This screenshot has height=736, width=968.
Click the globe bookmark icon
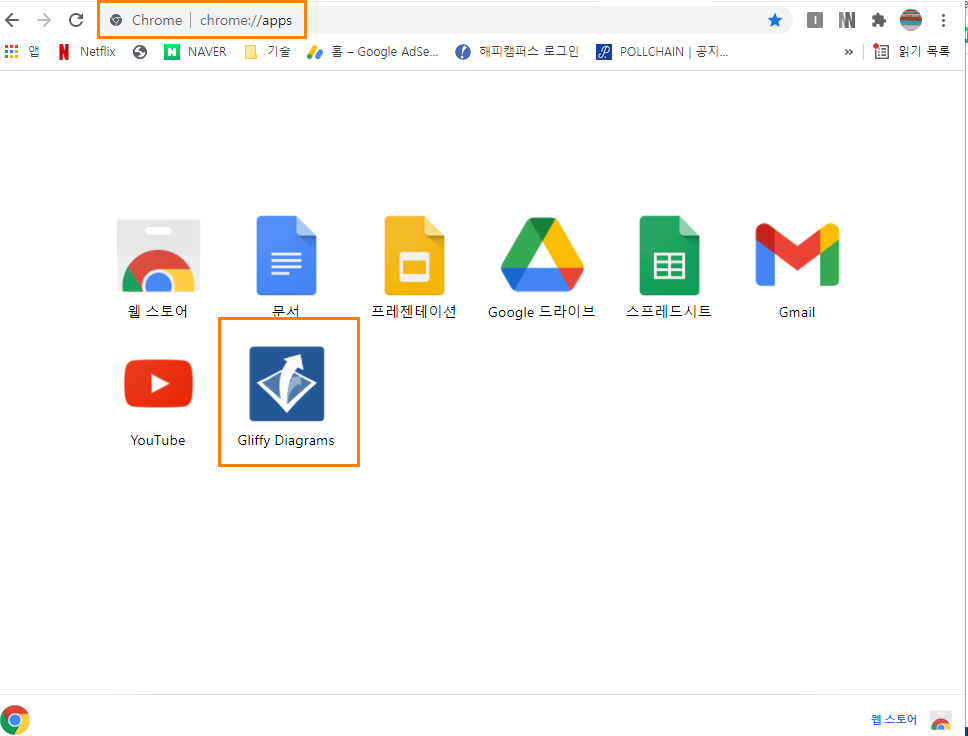140,52
